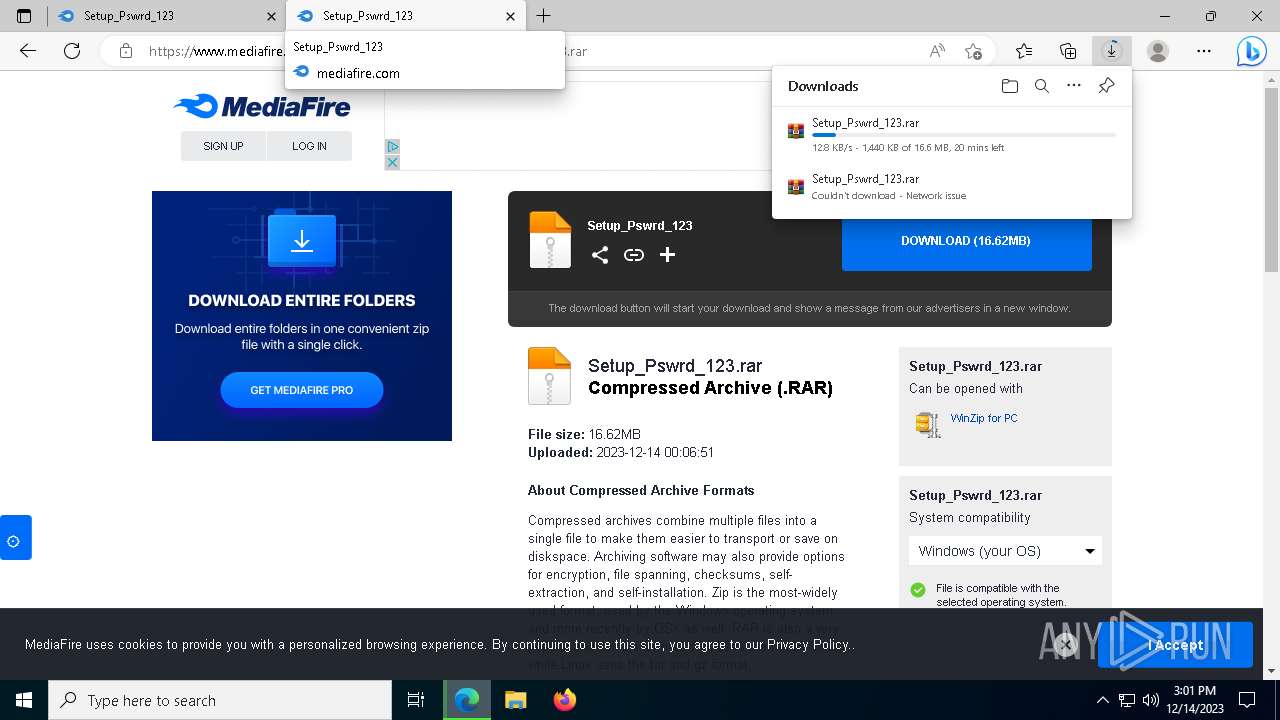Copy link with chain icon
The height and width of the screenshot is (720, 1280).
click(x=634, y=255)
